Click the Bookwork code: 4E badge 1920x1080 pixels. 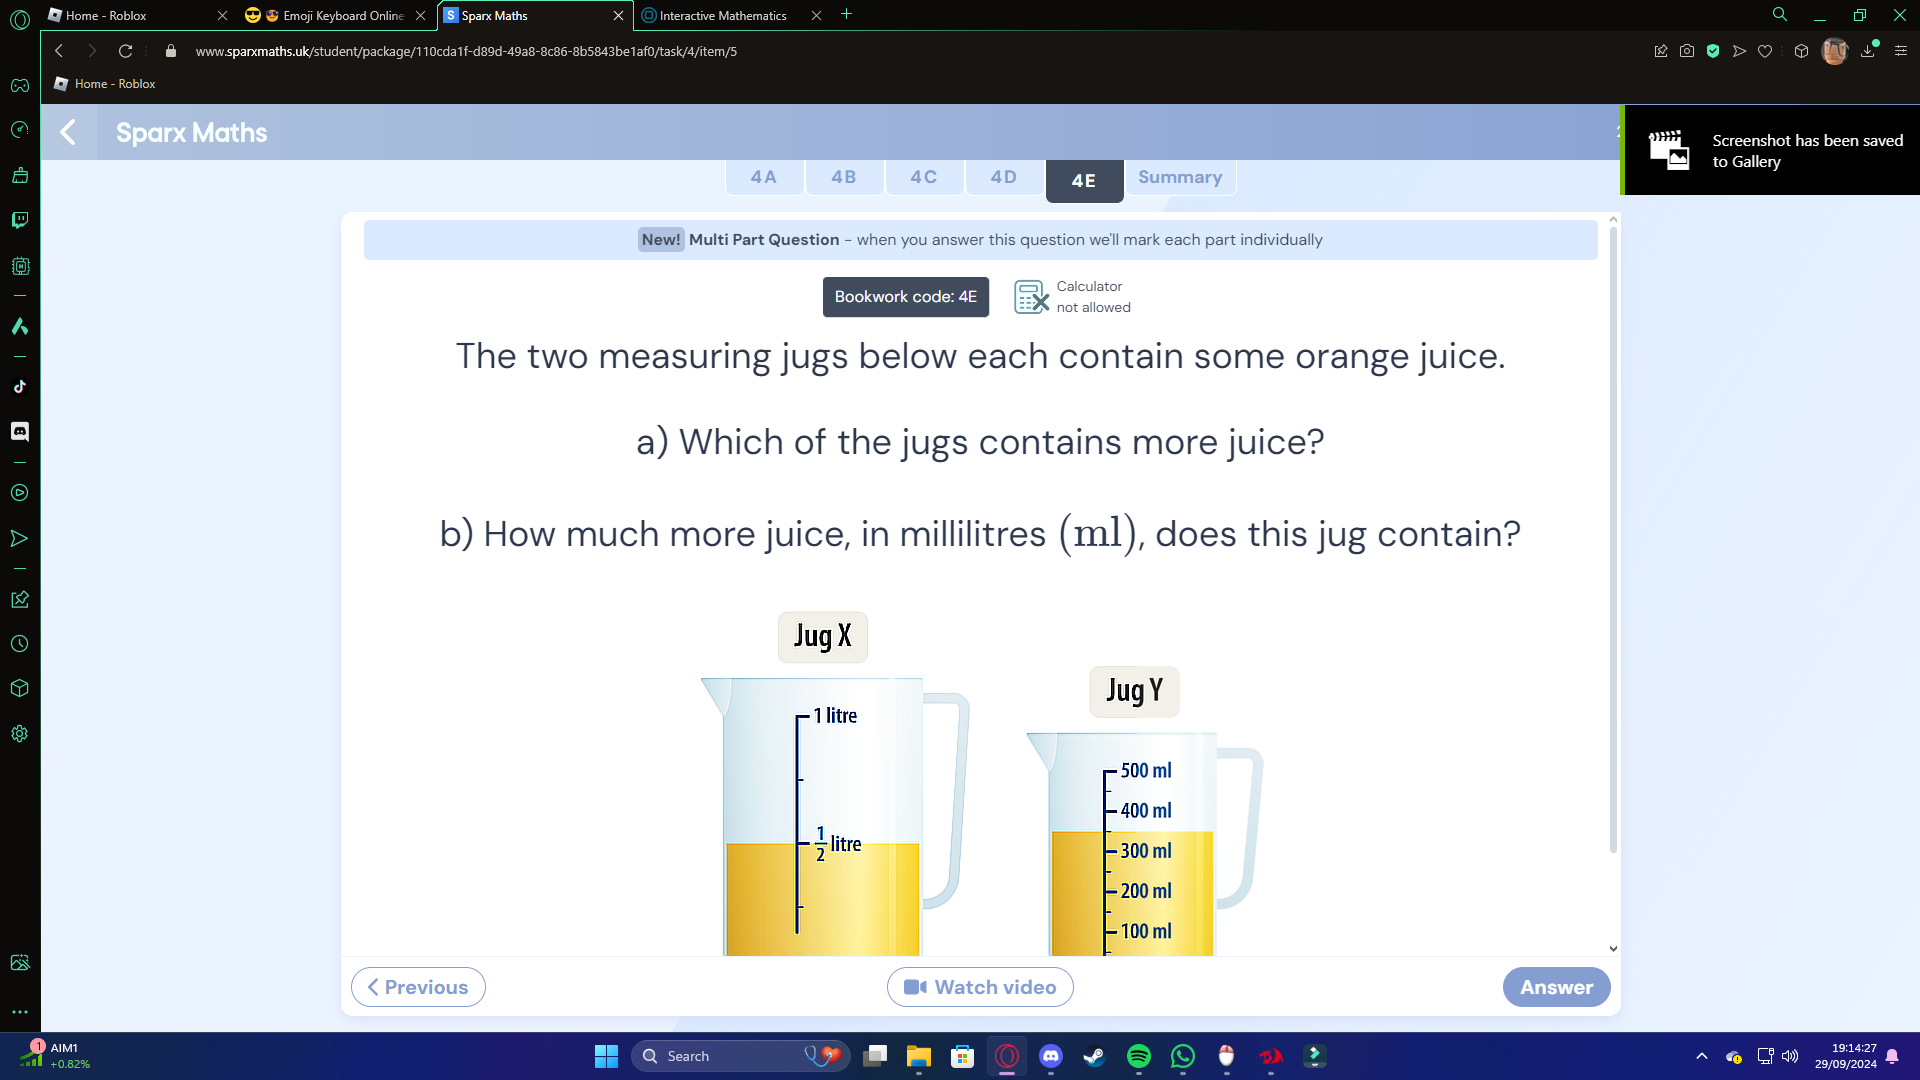pos(906,297)
